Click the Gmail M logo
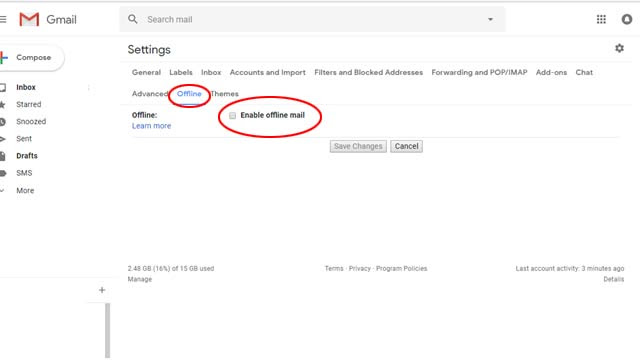The width and height of the screenshot is (640, 360). click(x=29, y=19)
